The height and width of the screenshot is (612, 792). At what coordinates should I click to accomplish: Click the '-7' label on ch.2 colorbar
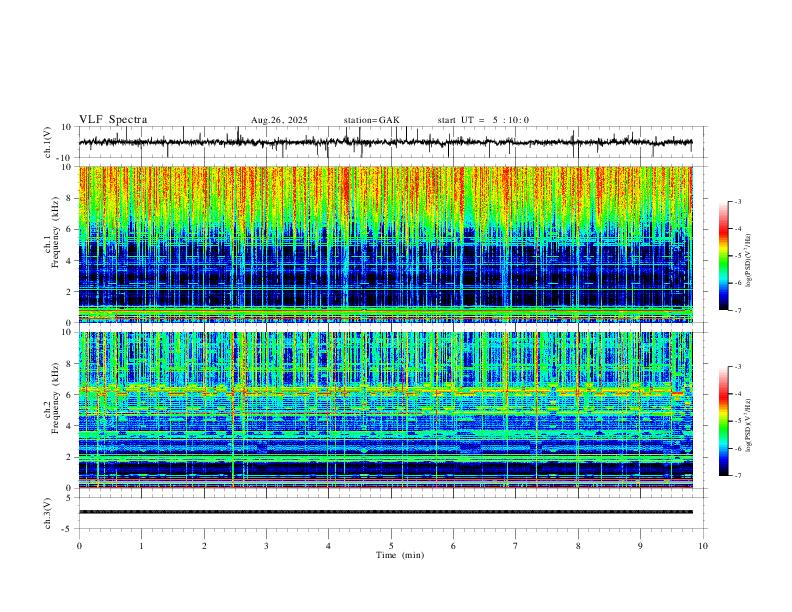point(737,475)
